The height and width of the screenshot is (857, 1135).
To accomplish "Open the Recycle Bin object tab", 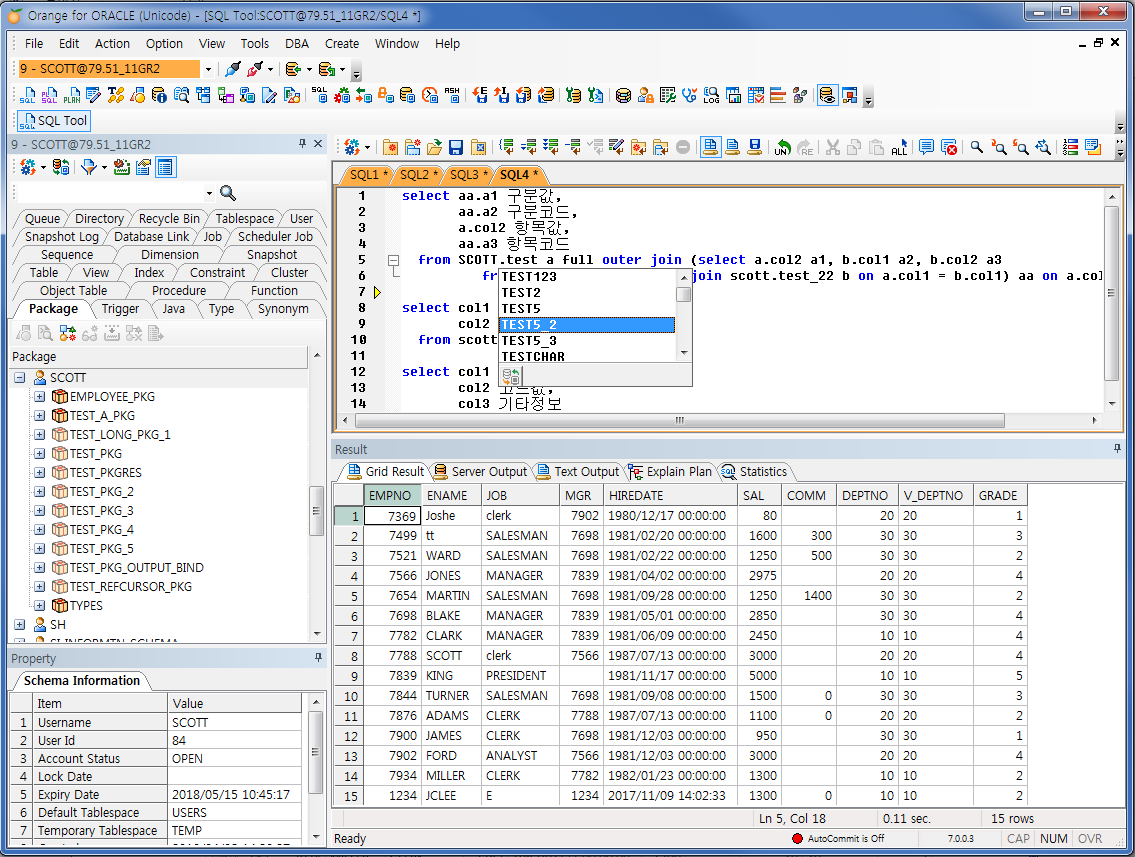I will (x=169, y=218).
